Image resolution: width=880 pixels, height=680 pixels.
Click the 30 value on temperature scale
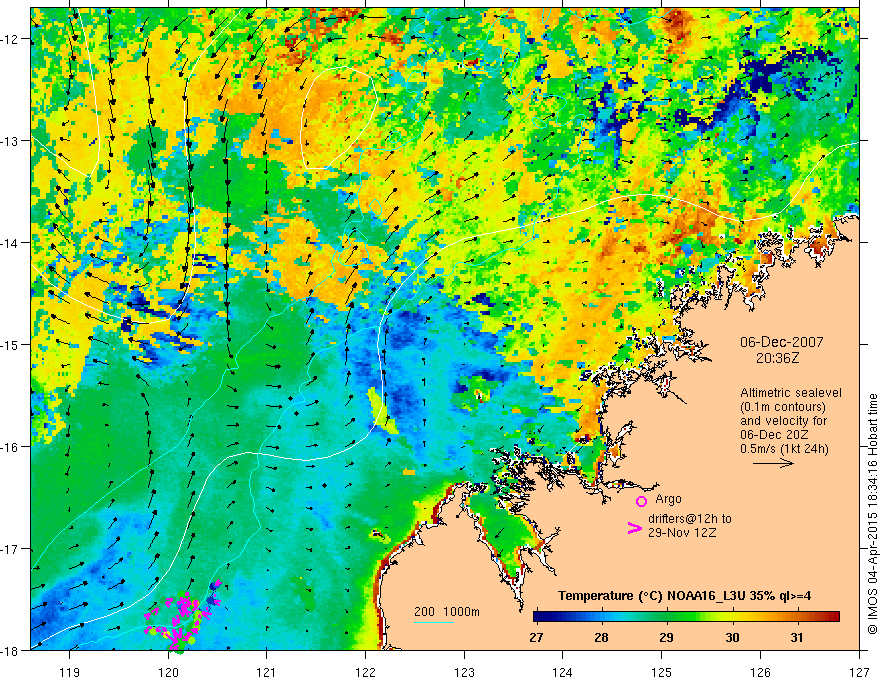(x=732, y=637)
